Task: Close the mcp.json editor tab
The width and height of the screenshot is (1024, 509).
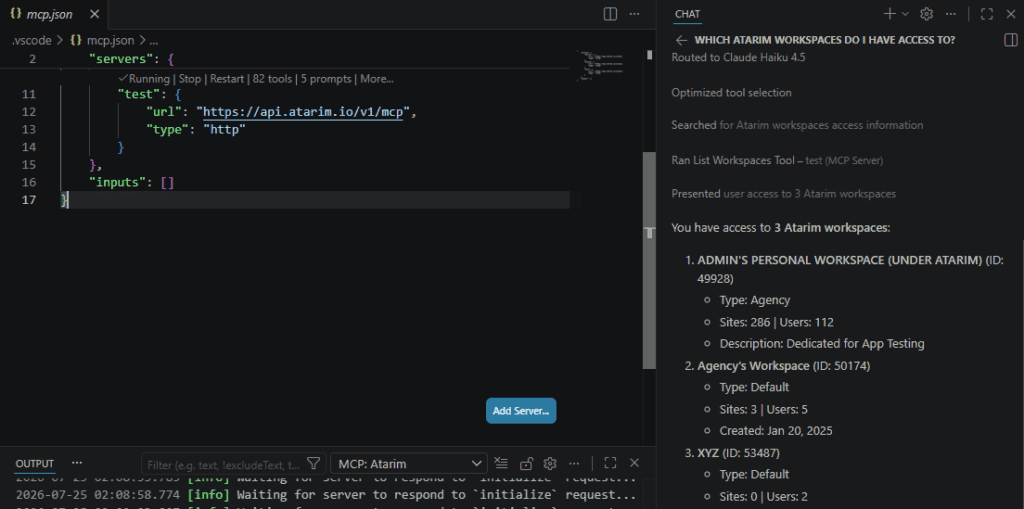Action: tap(95, 14)
